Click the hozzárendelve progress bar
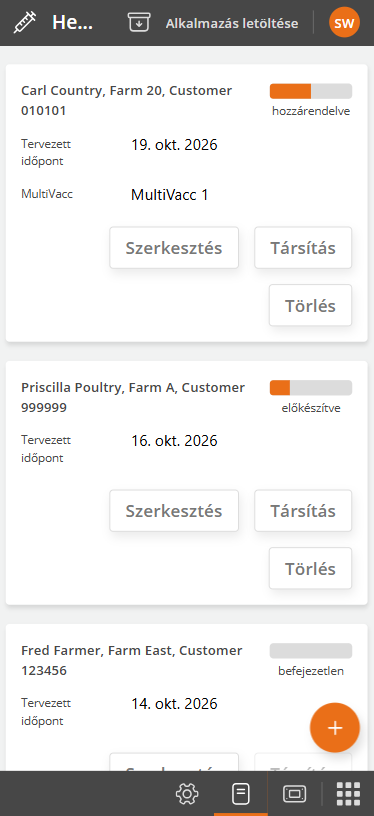 (x=311, y=91)
